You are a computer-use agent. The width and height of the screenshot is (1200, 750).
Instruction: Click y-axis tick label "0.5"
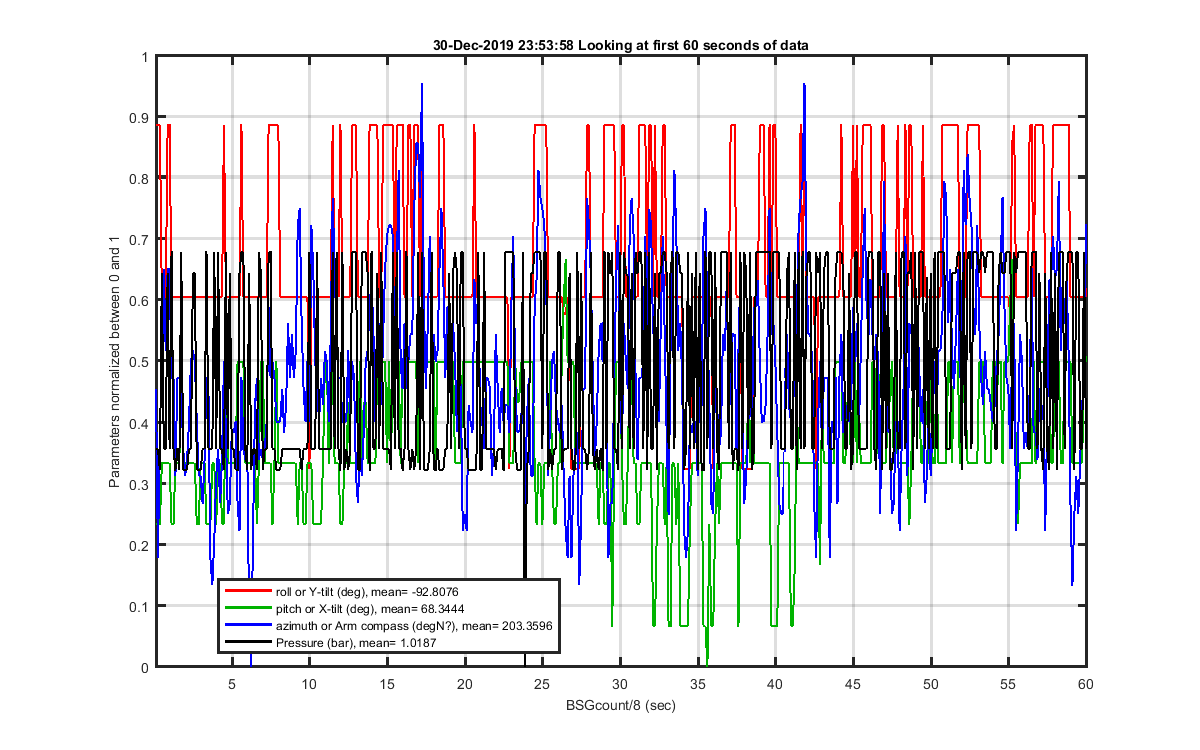click(138, 362)
